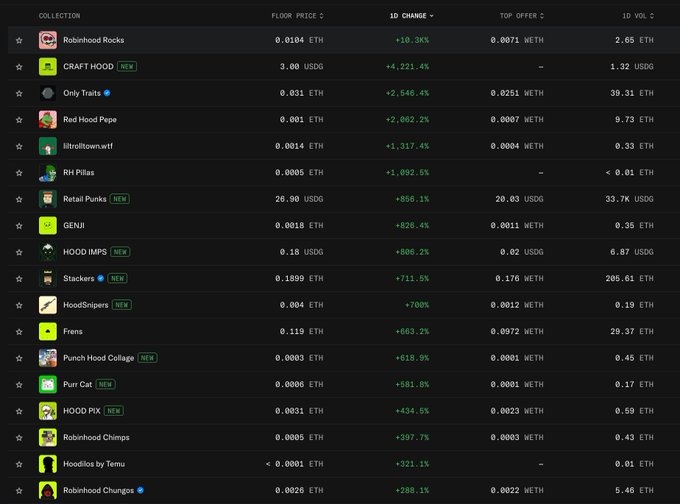680x504 pixels.
Task: Open the HOOD PIX avatar
Action: click(48, 411)
